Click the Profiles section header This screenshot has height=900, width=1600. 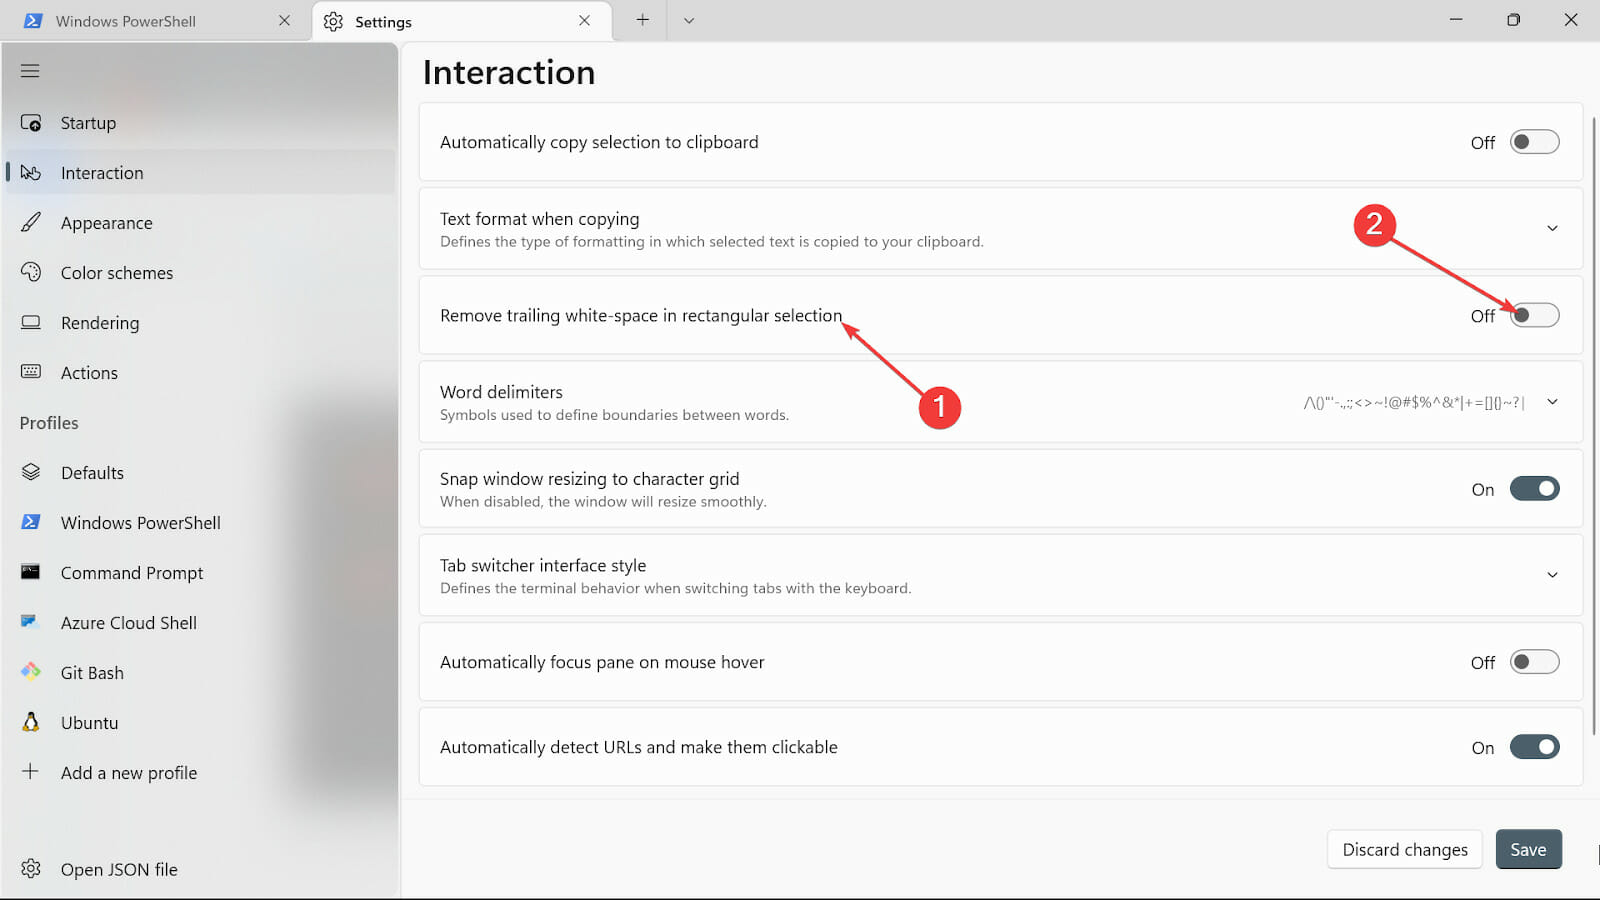(x=49, y=423)
